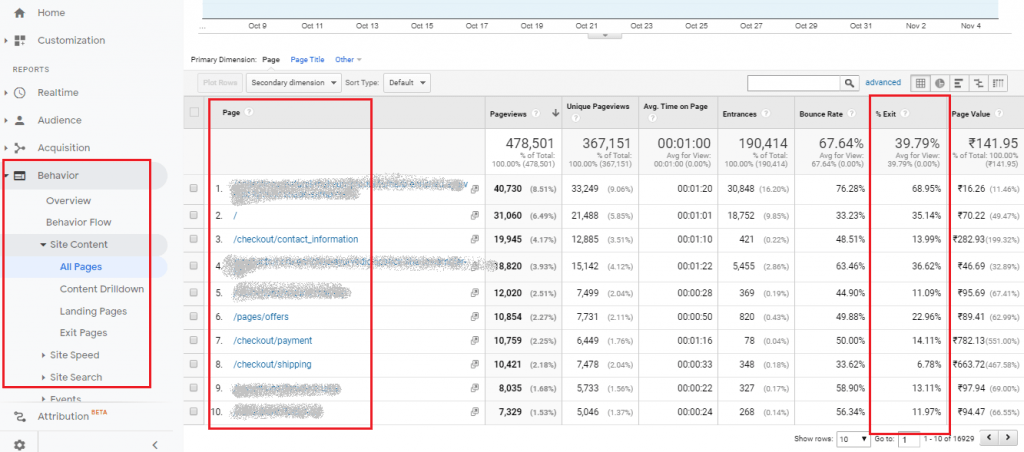Switch to Data table view icon
The image size is (1024, 452).
click(920, 83)
